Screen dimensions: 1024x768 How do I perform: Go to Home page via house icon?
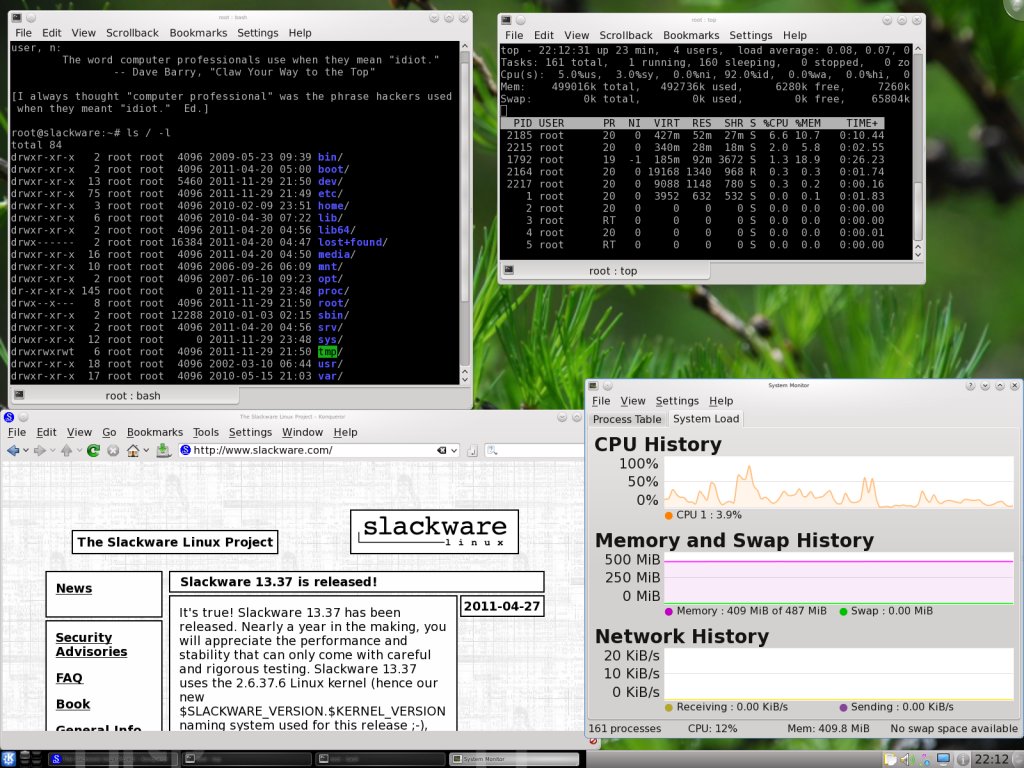click(132, 451)
